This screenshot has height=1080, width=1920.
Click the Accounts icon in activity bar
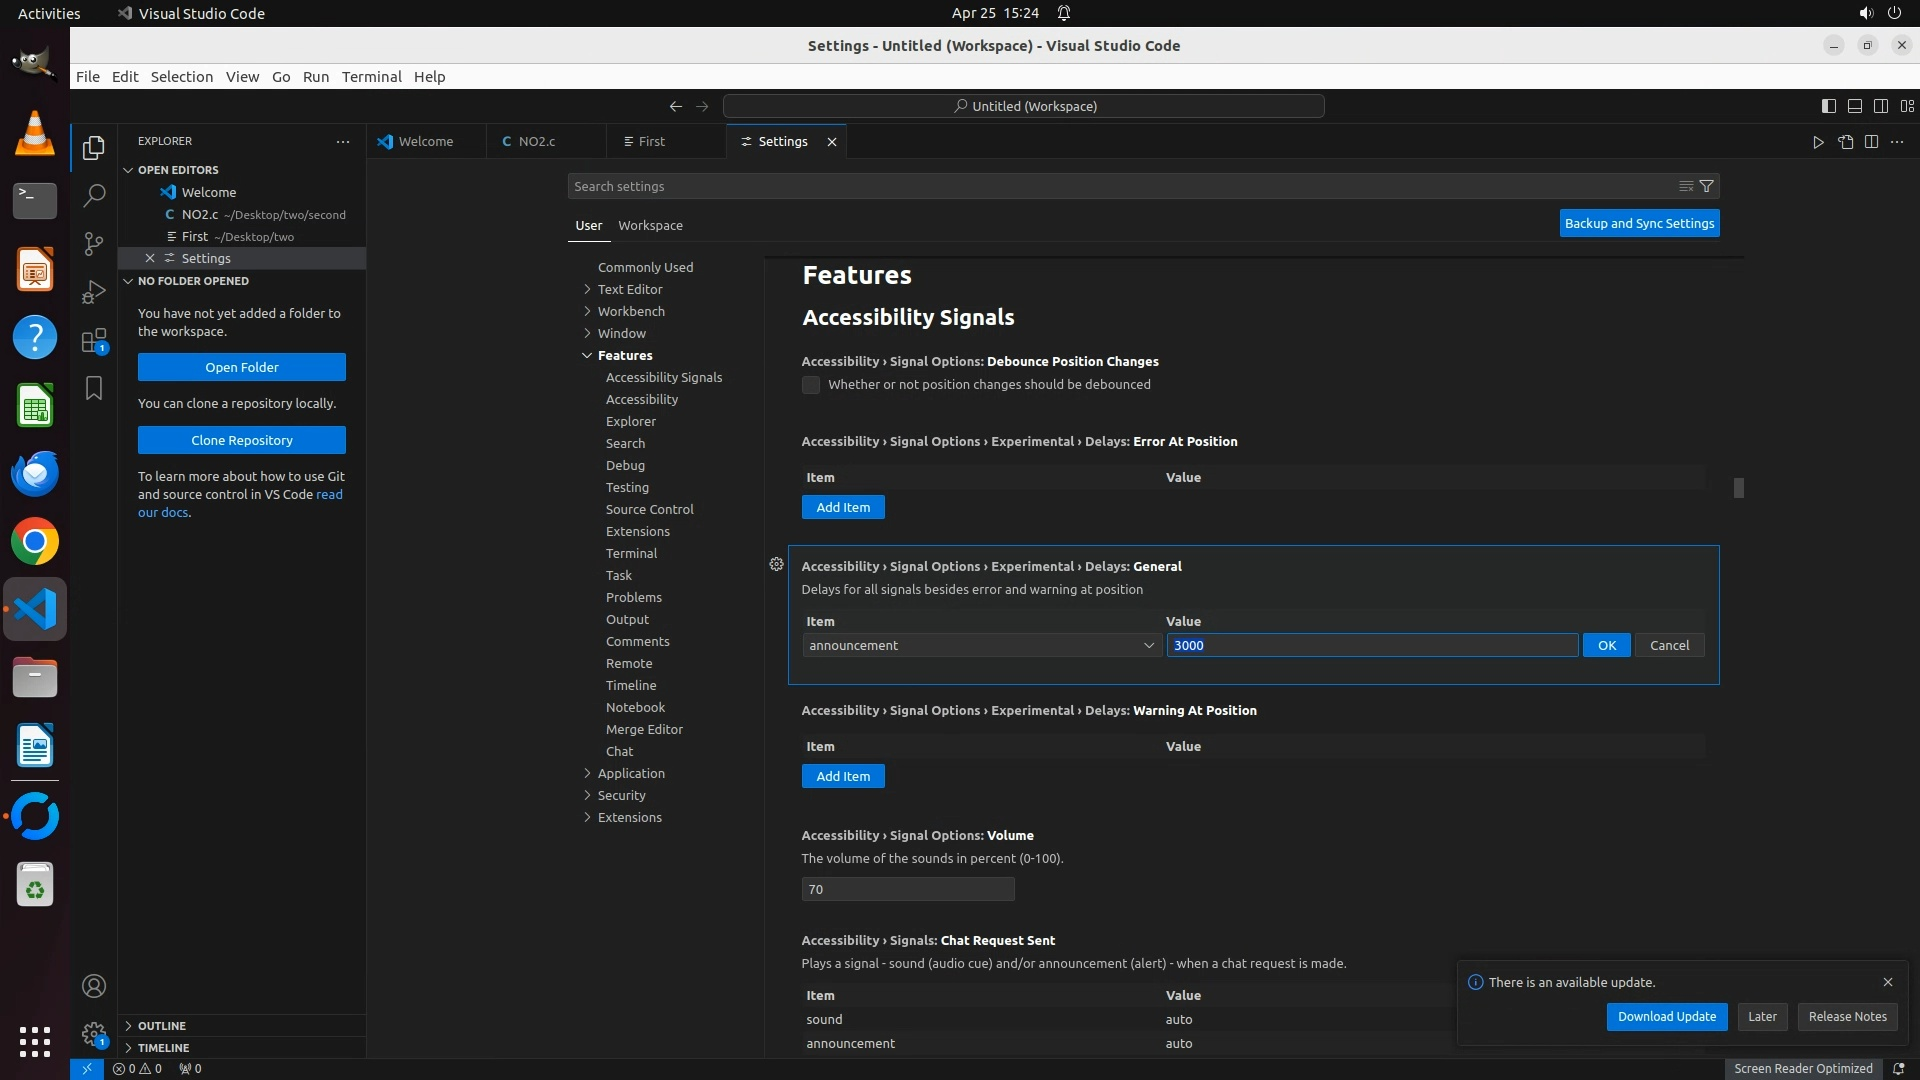[94, 986]
